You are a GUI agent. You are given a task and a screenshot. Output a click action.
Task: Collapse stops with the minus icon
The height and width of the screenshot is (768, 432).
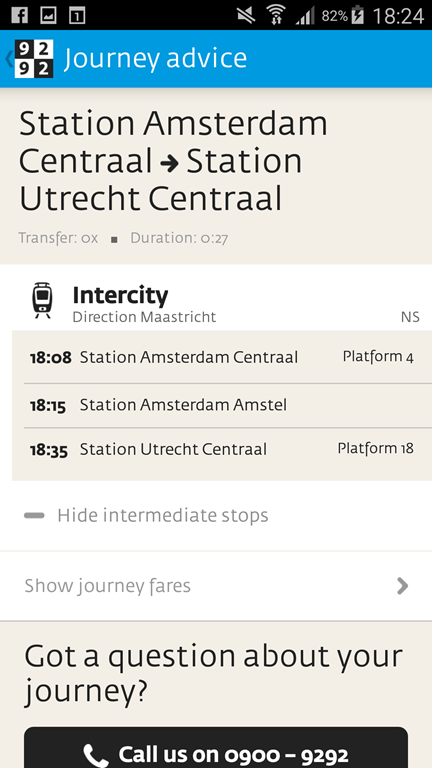click(x=34, y=515)
